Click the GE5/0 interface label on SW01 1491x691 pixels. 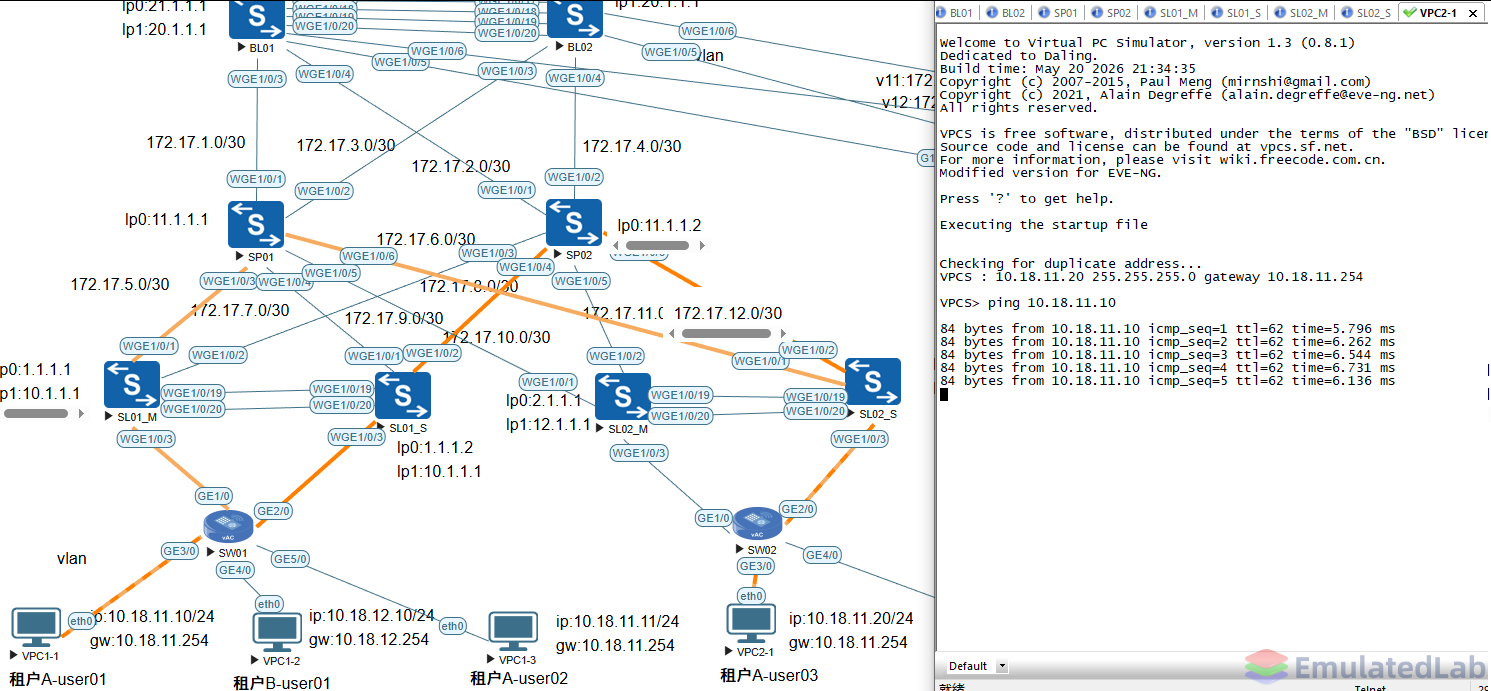pyautogui.click(x=291, y=558)
